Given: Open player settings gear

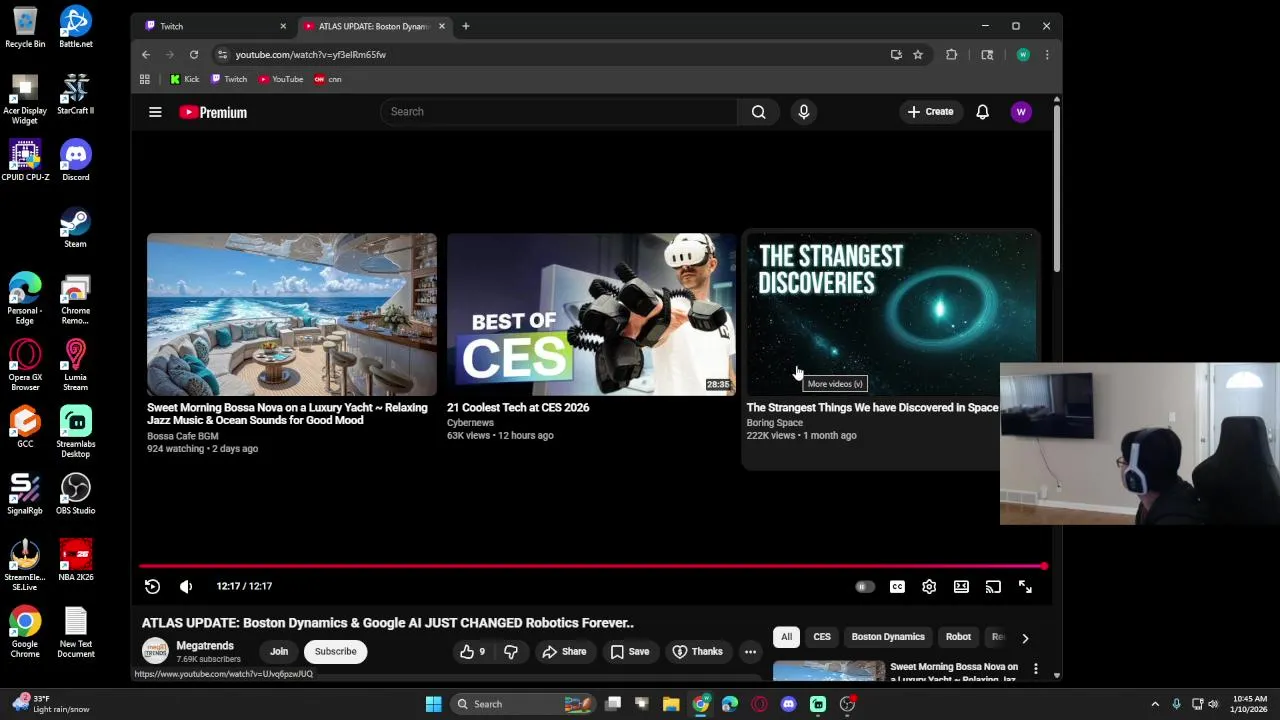Looking at the screenshot, I should point(929,587).
